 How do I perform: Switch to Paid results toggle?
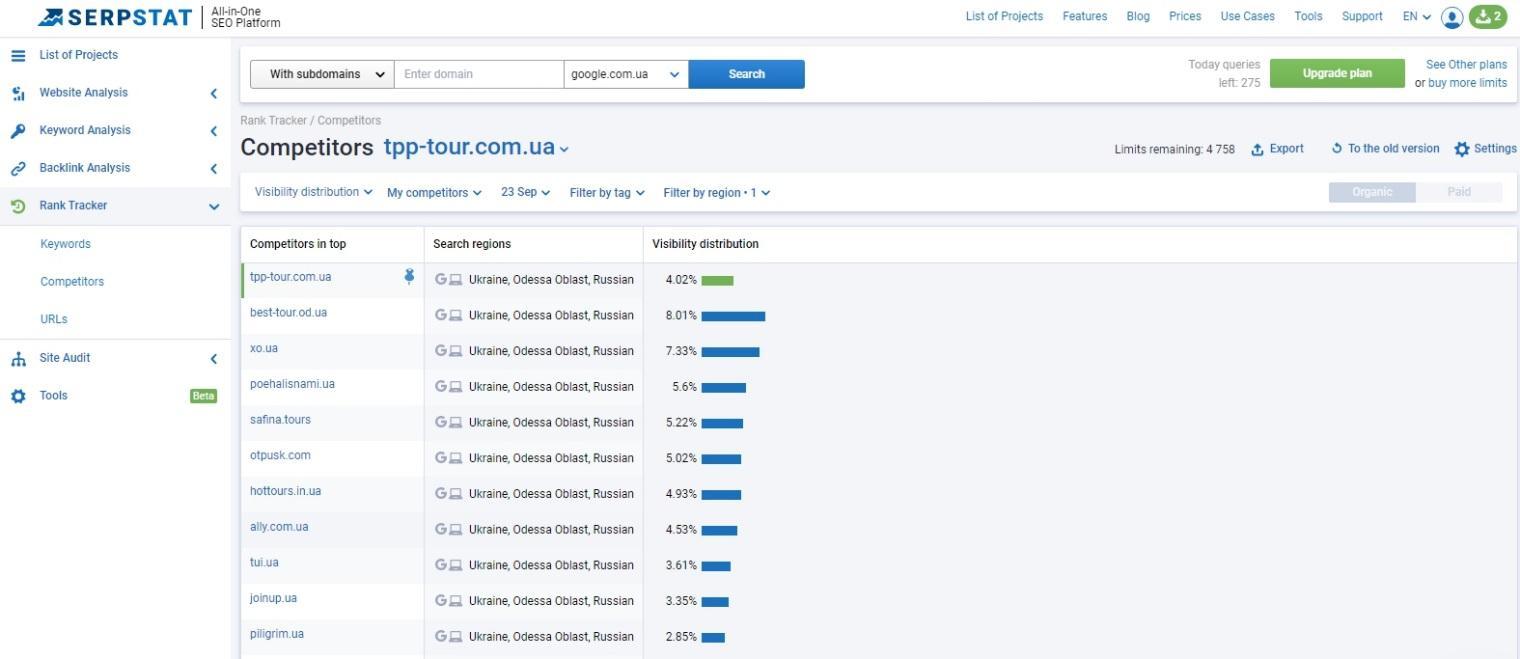(x=1459, y=192)
